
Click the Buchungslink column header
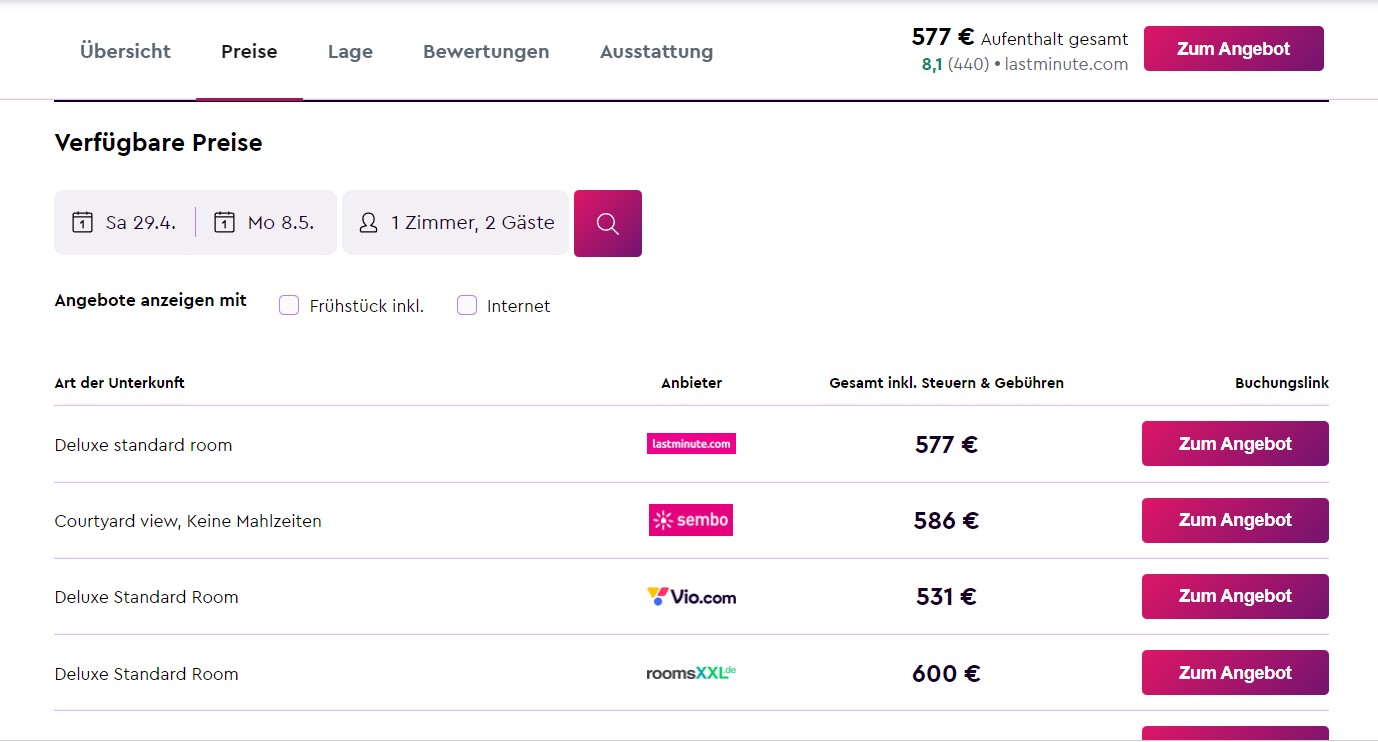point(1282,383)
